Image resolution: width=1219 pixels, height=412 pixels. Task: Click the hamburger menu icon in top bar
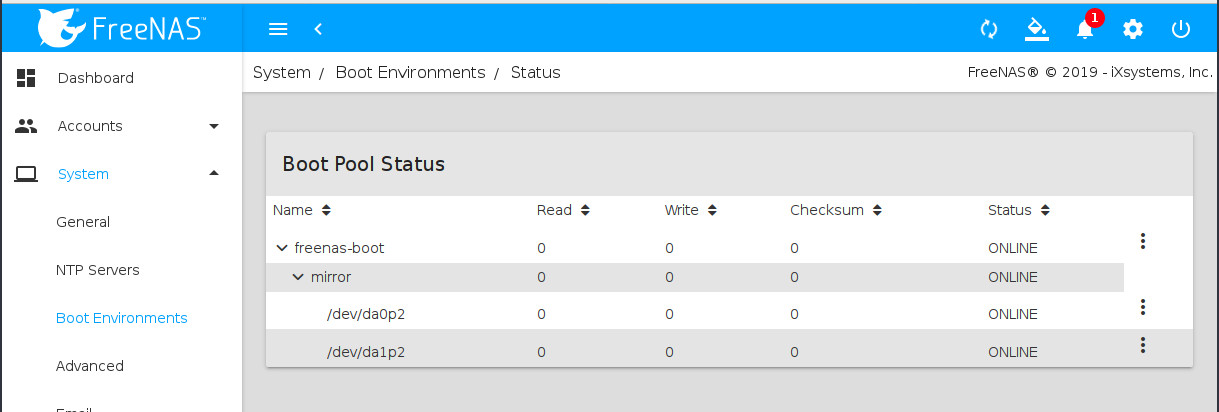pos(278,29)
